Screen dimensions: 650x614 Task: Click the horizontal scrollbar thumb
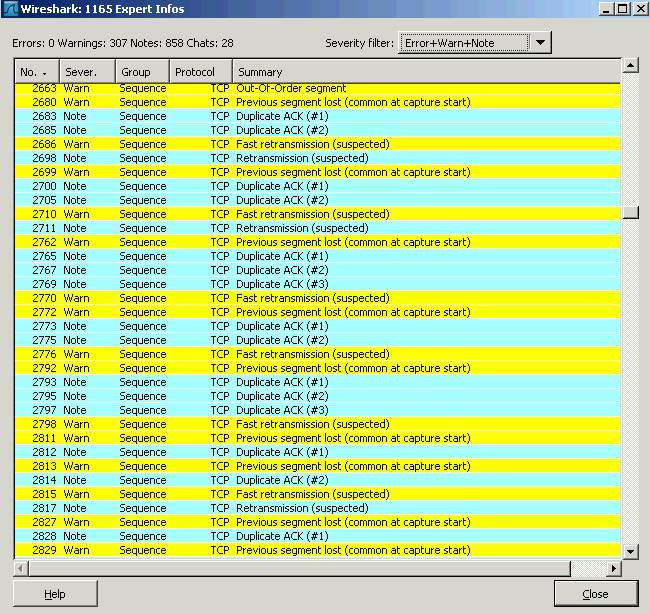(x=299, y=568)
